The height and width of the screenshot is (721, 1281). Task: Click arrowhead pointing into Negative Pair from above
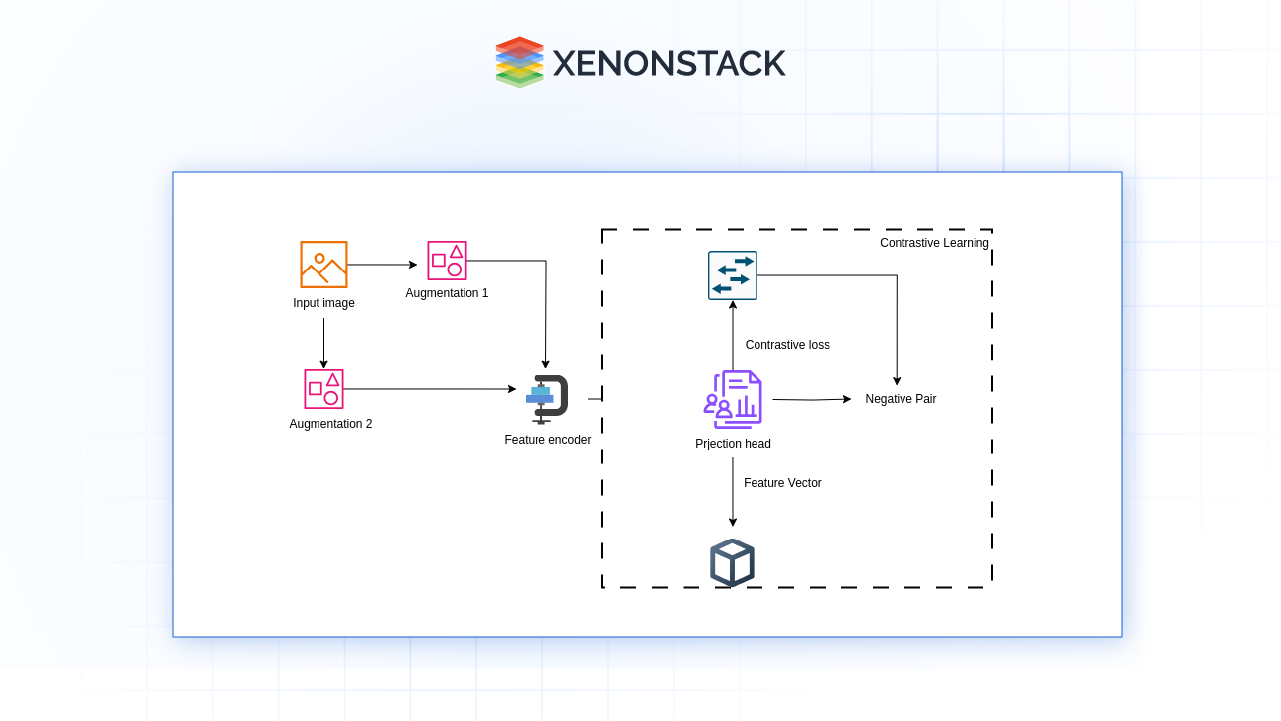pyautogui.click(x=897, y=381)
